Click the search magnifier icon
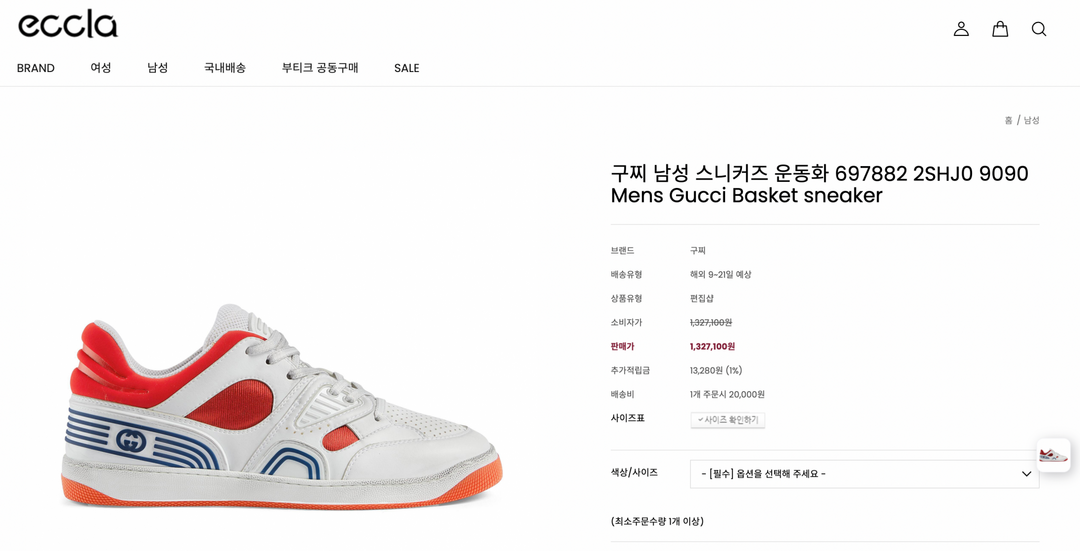The width and height of the screenshot is (1080, 551). pyautogui.click(x=1039, y=29)
